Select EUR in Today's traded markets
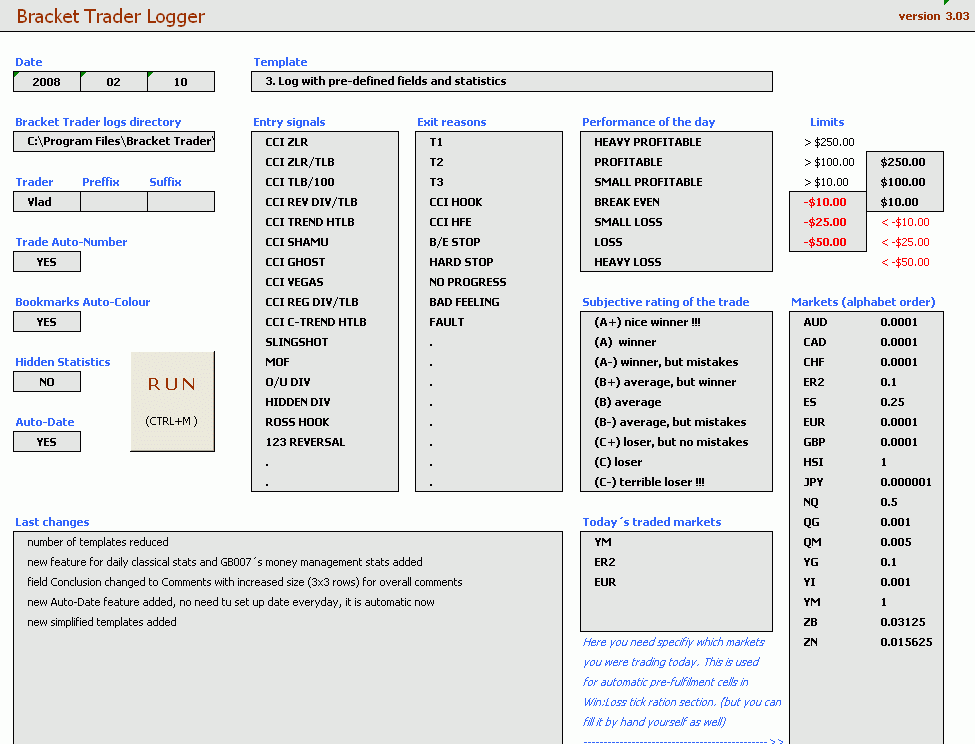 (x=677, y=582)
